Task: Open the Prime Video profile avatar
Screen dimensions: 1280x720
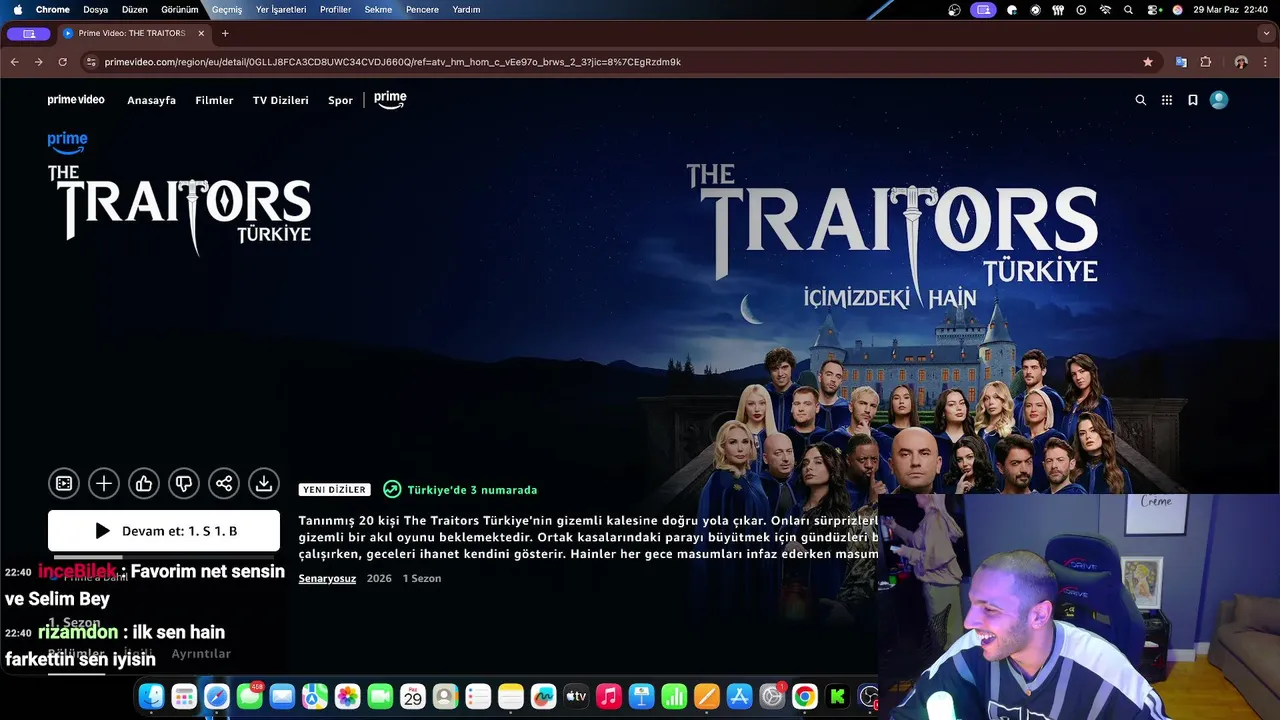Action: point(1219,100)
